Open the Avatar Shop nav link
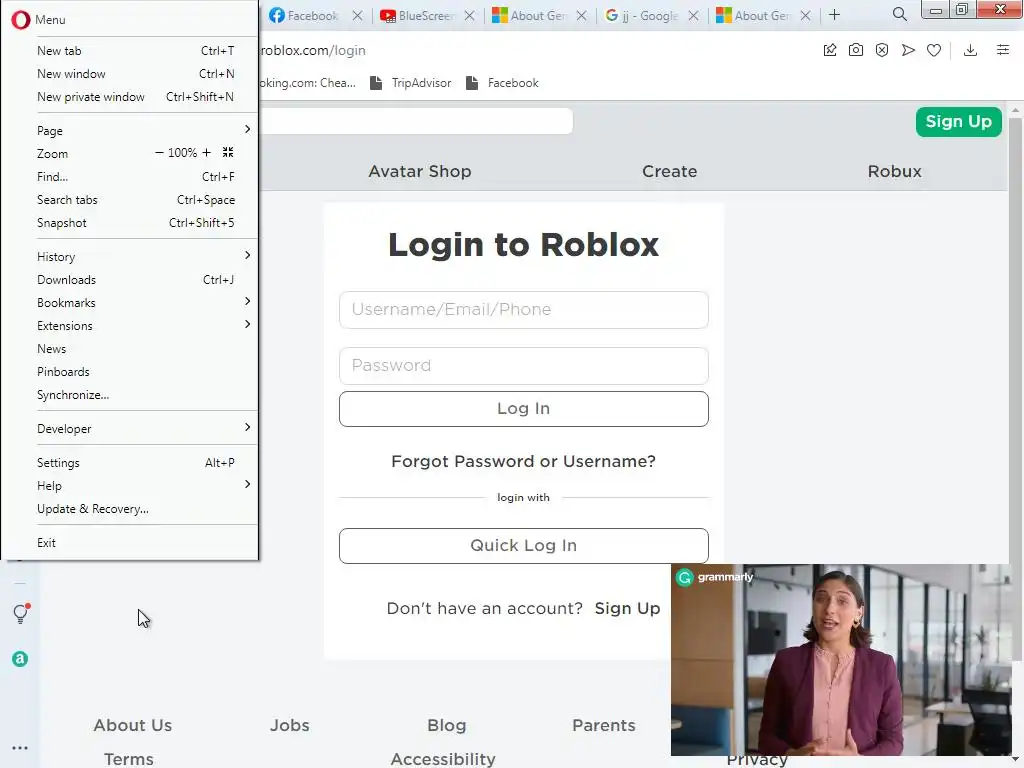1024x768 pixels. coord(420,171)
